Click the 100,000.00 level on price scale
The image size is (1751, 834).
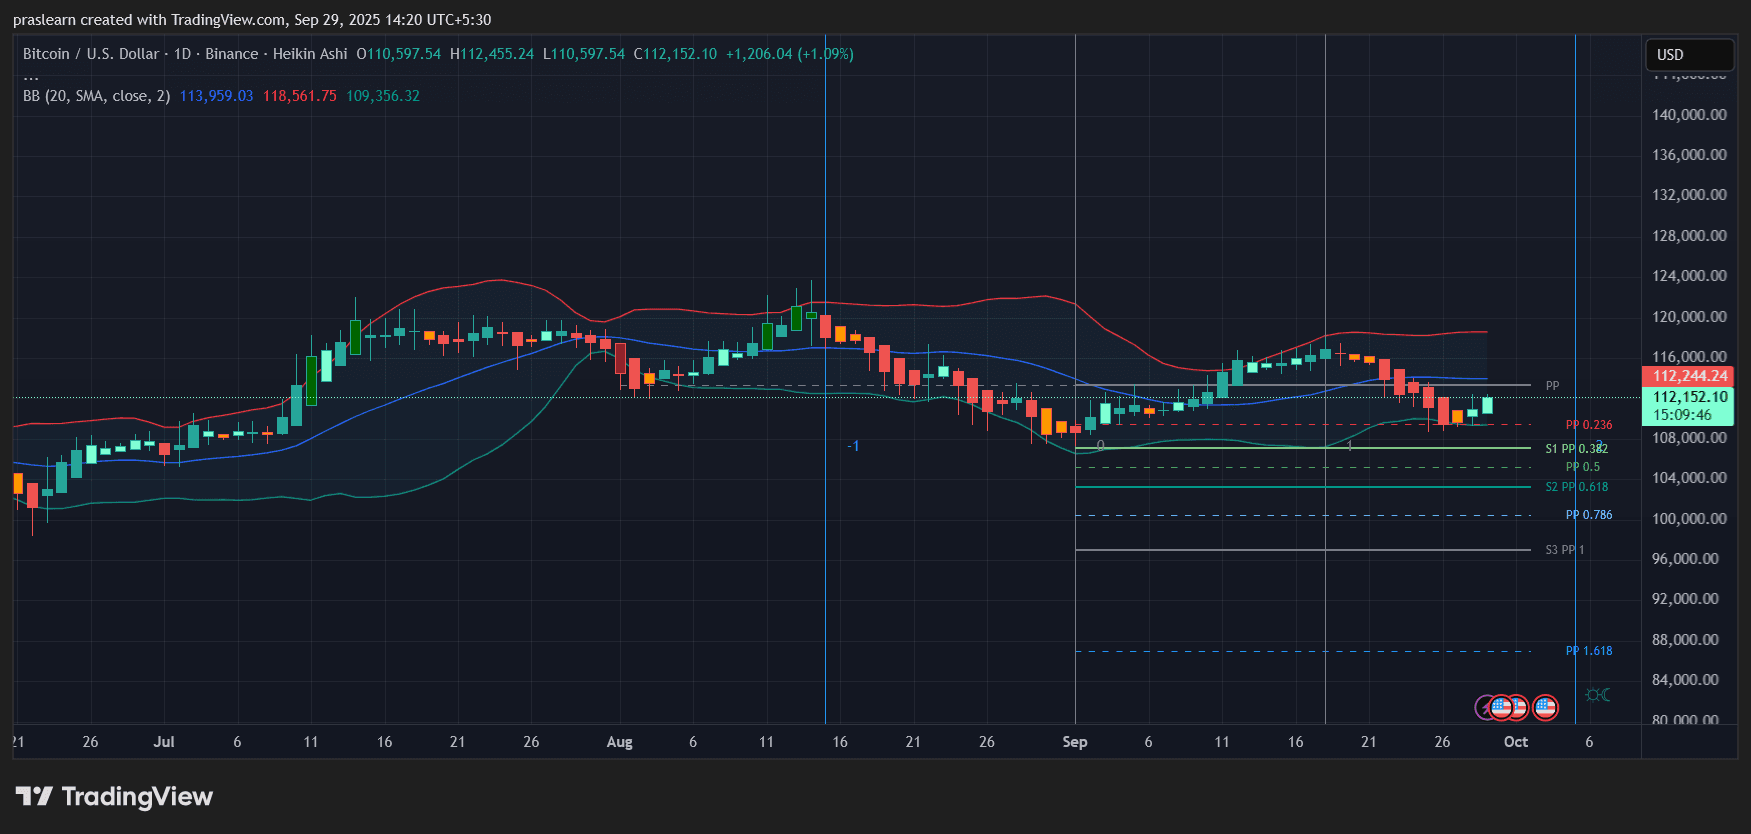coord(1688,518)
